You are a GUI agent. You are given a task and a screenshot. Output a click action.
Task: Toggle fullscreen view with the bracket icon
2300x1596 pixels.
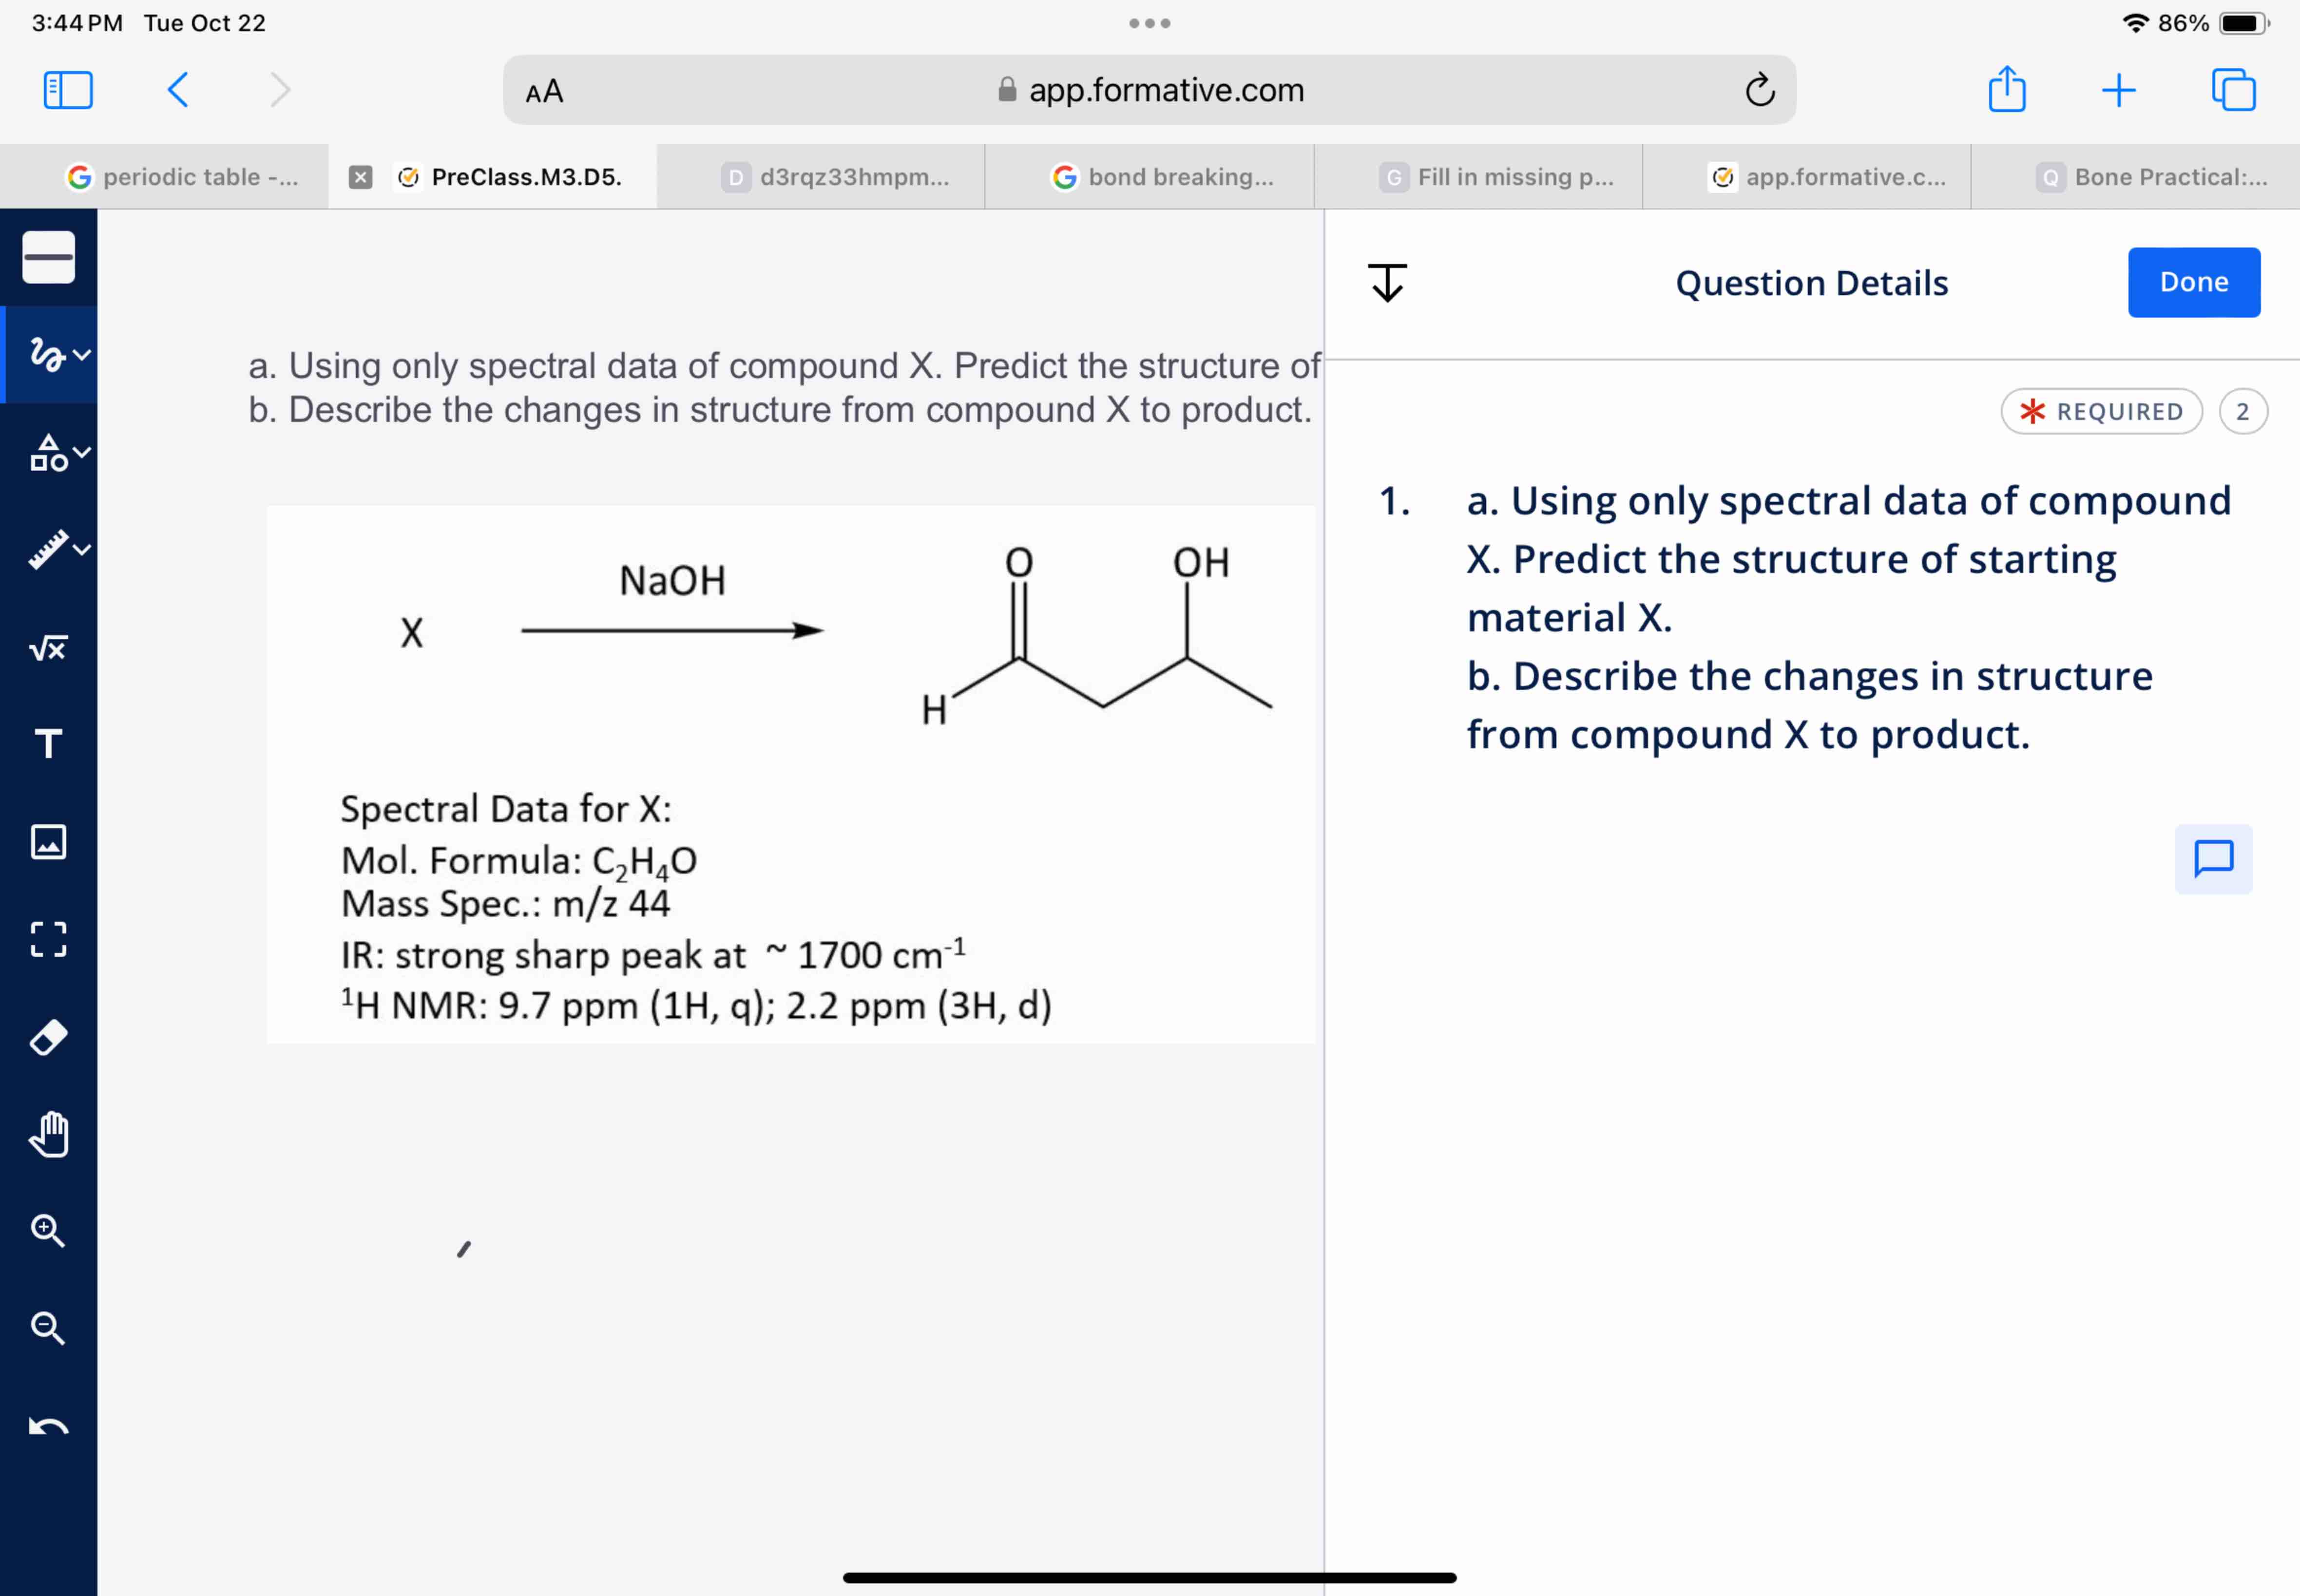[48, 938]
